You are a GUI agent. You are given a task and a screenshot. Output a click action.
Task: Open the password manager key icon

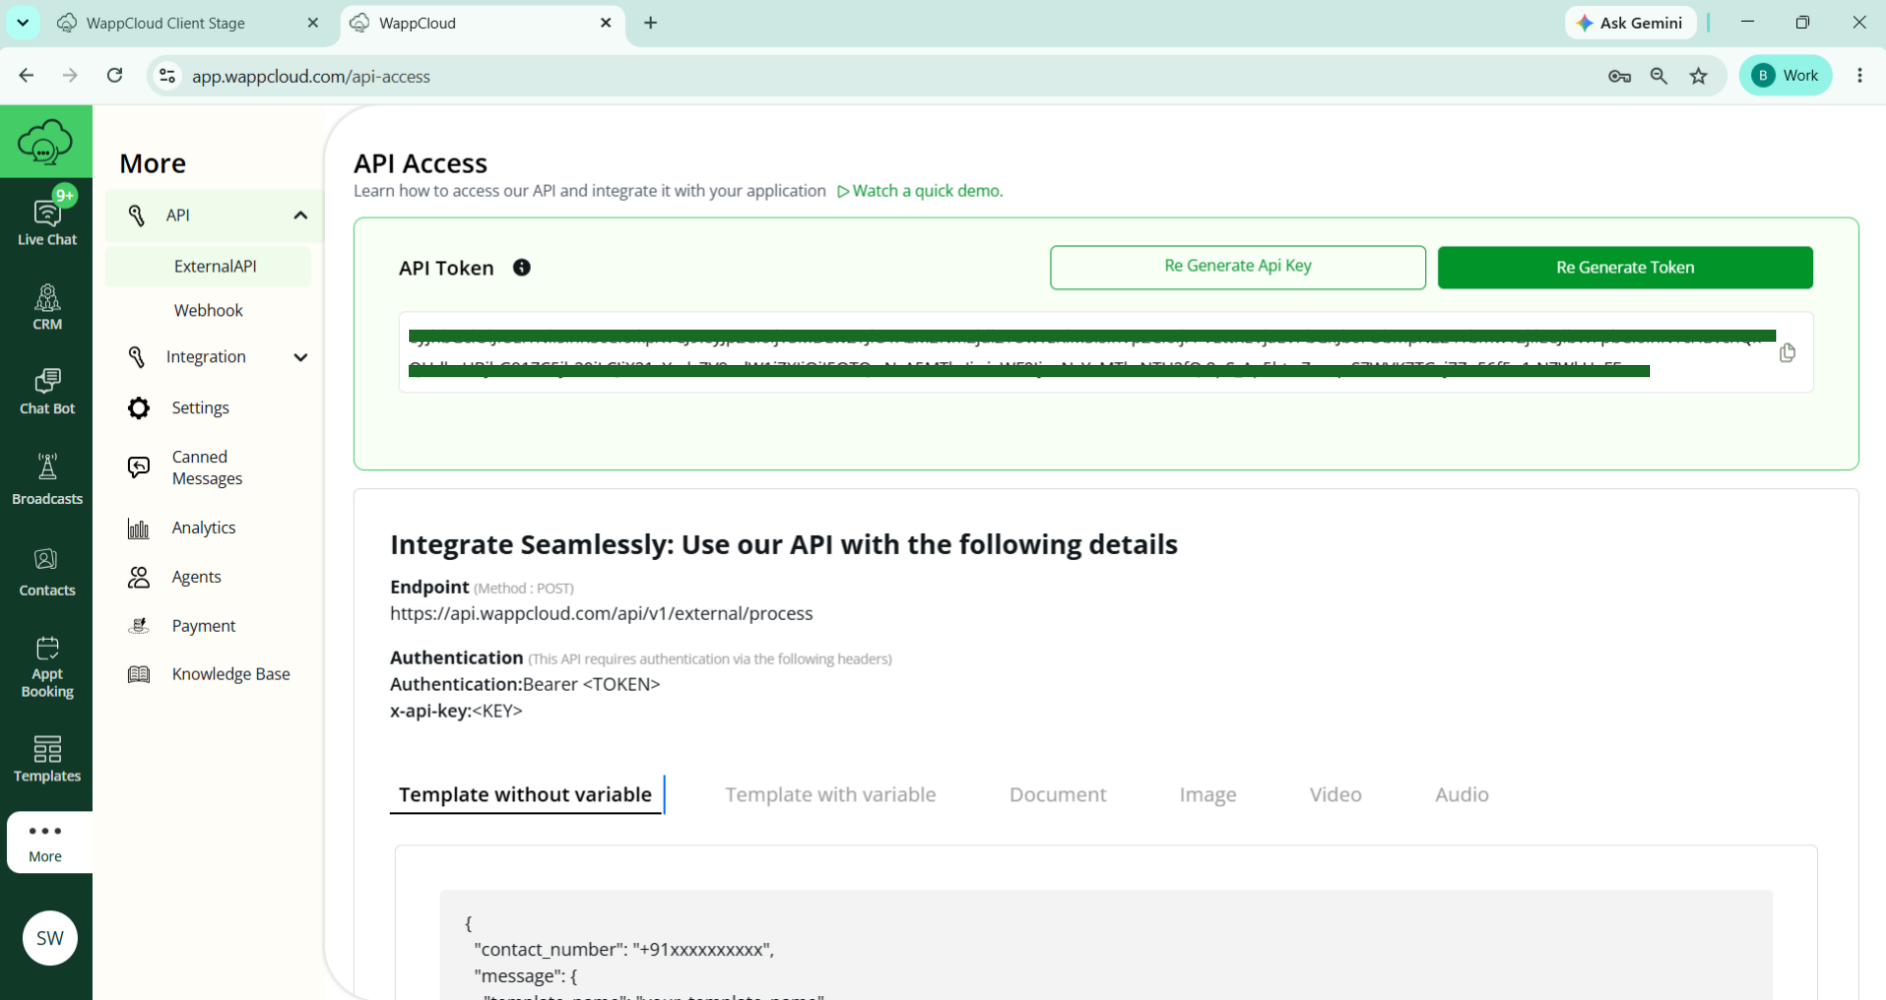1619,75
